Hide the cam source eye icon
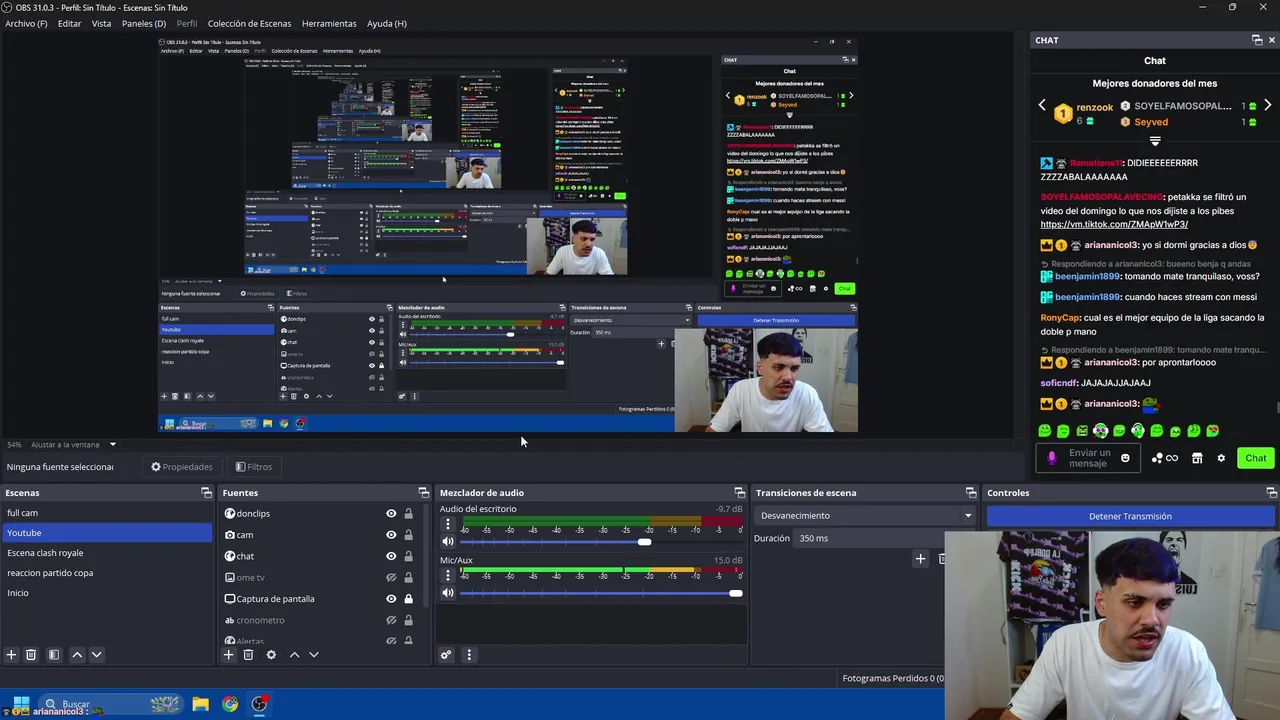This screenshot has height=720, width=1280. [x=391, y=534]
